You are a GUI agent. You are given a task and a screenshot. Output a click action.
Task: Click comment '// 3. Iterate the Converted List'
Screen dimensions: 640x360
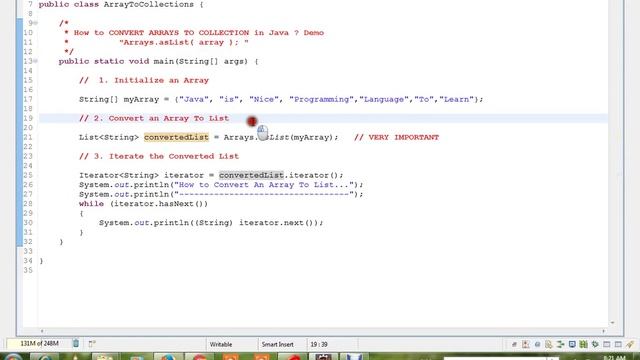tap(159, 156)
